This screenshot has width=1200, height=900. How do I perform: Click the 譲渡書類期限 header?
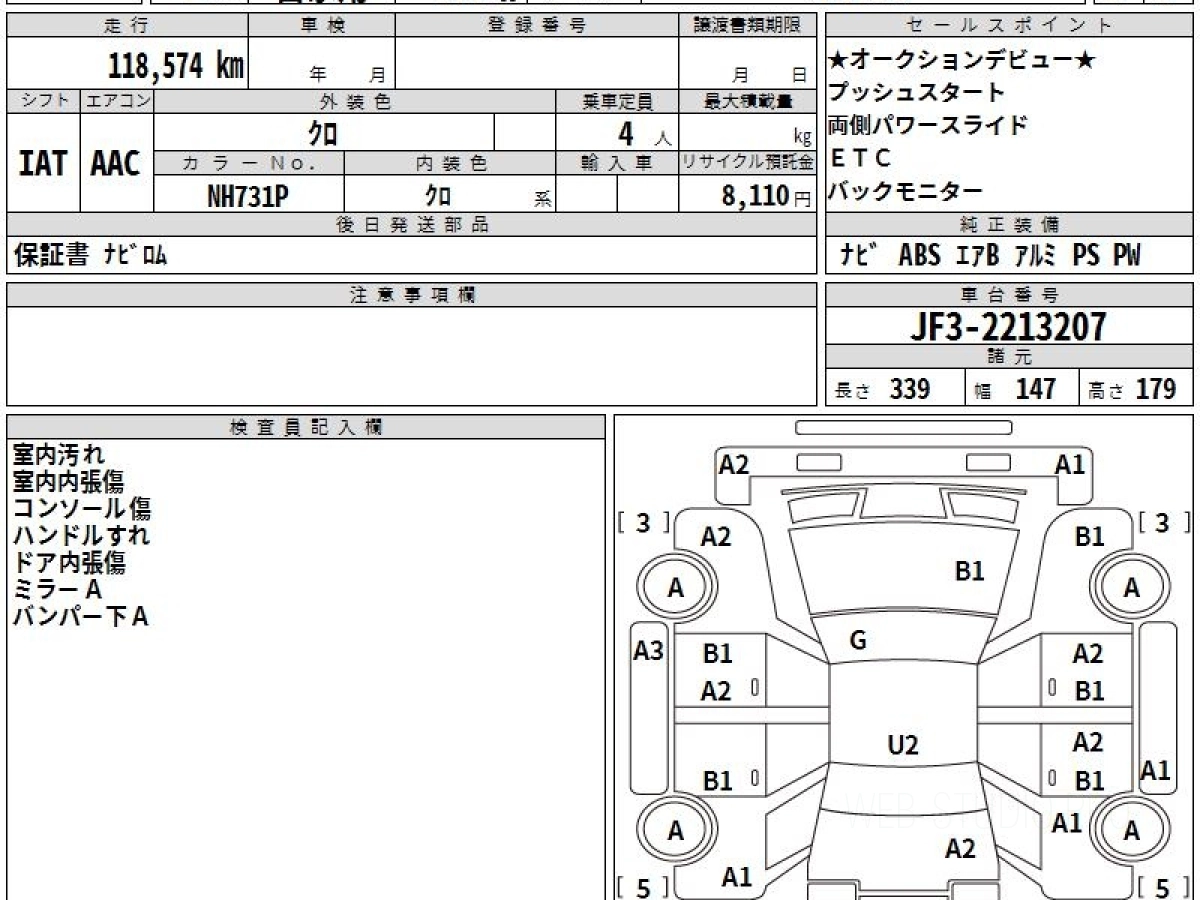coord(748,26)
